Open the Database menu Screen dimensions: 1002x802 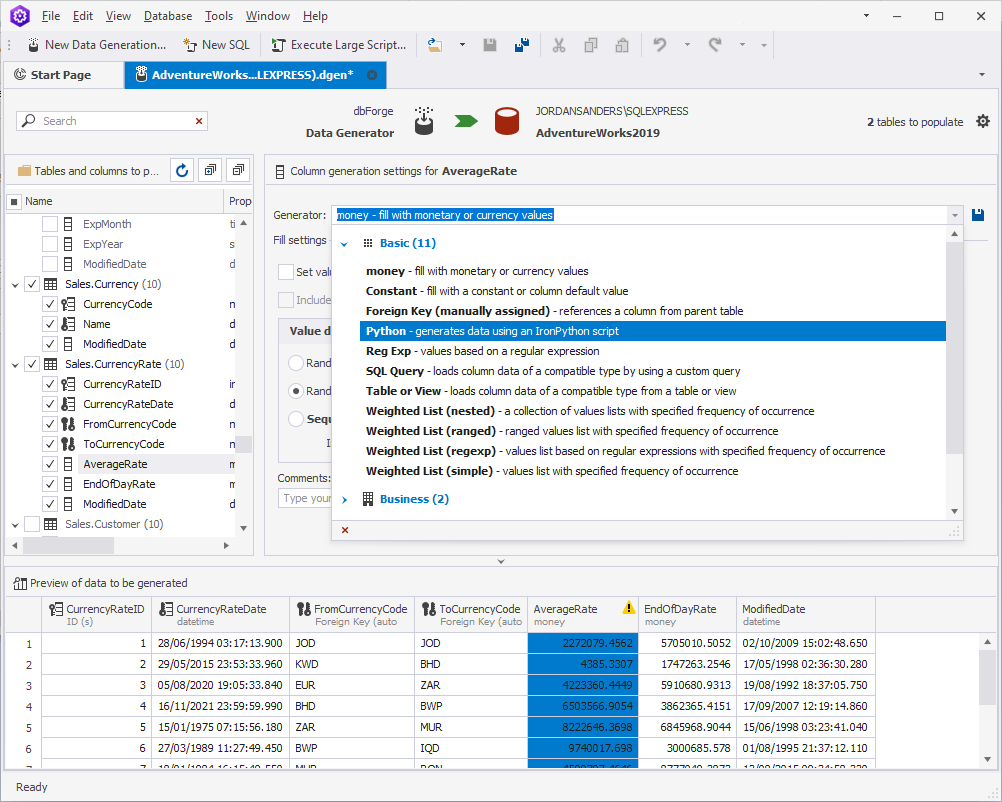point(167,16)
